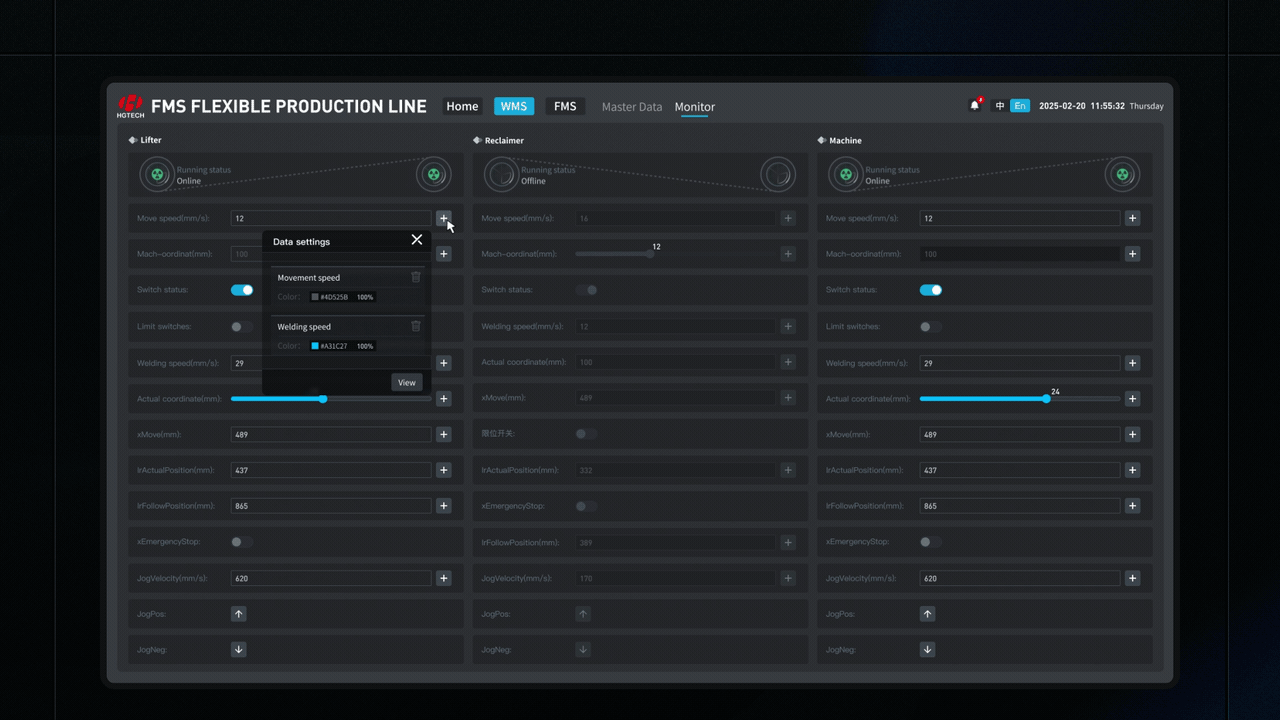
Task: Click Reclaimer JogNeg down arrow
Action: [583, 650]
